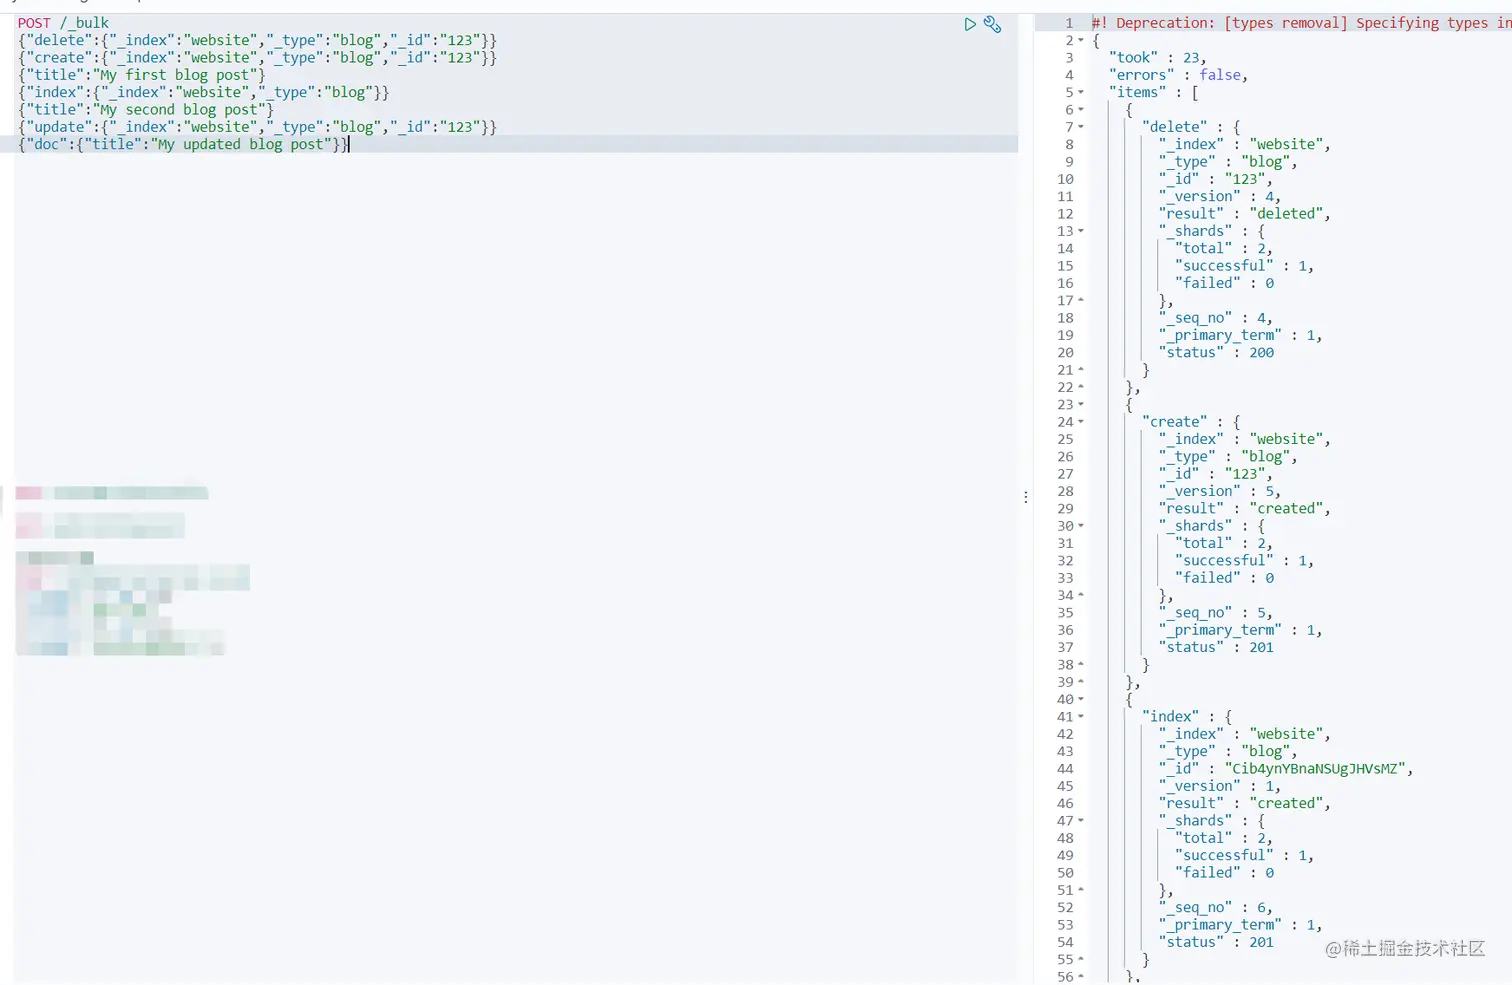Place cursor on the "POST /_bulk" line
The height and width of the screenshot is (985, 1512).
pyautogui.click(x=63, y=23)
